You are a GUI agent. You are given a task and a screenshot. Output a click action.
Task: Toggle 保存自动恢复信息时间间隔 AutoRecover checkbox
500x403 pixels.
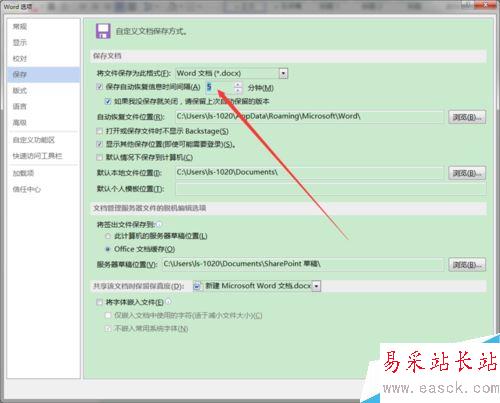(x=99, y=87)
